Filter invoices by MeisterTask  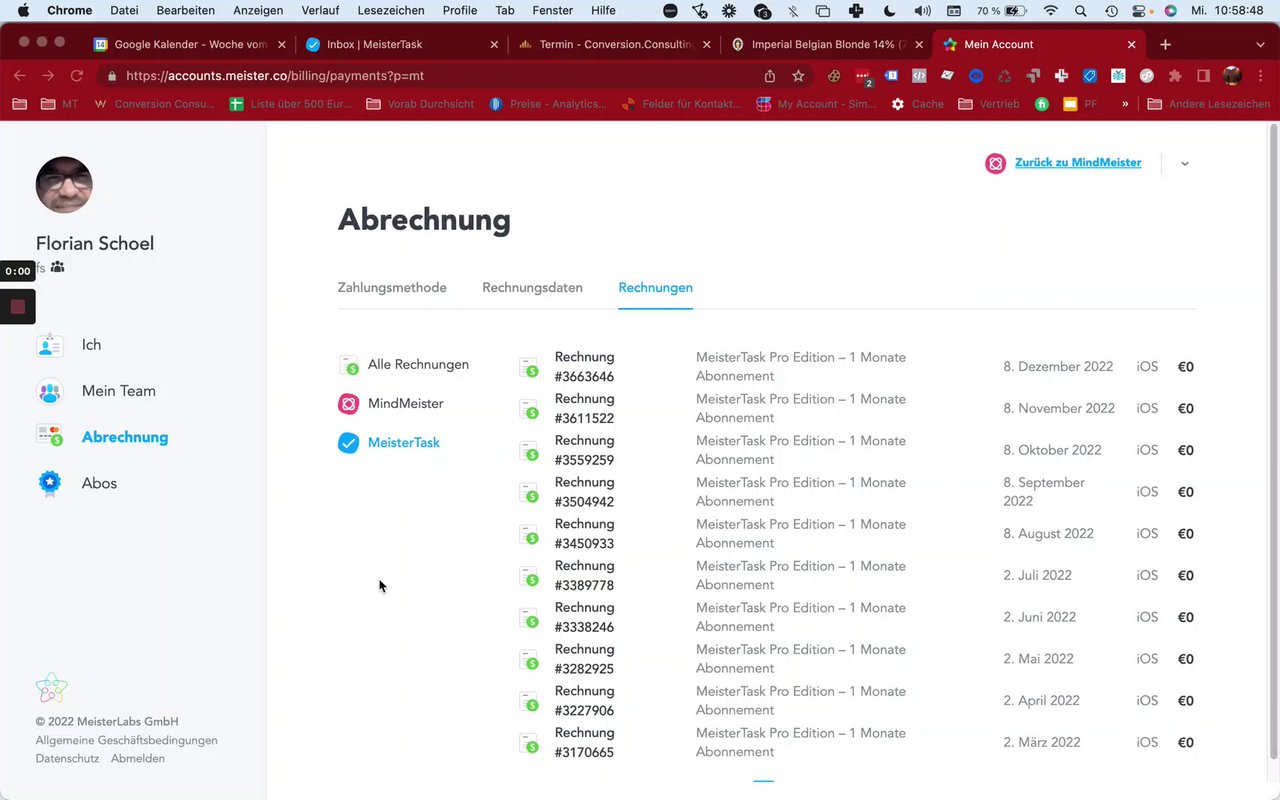403,442
